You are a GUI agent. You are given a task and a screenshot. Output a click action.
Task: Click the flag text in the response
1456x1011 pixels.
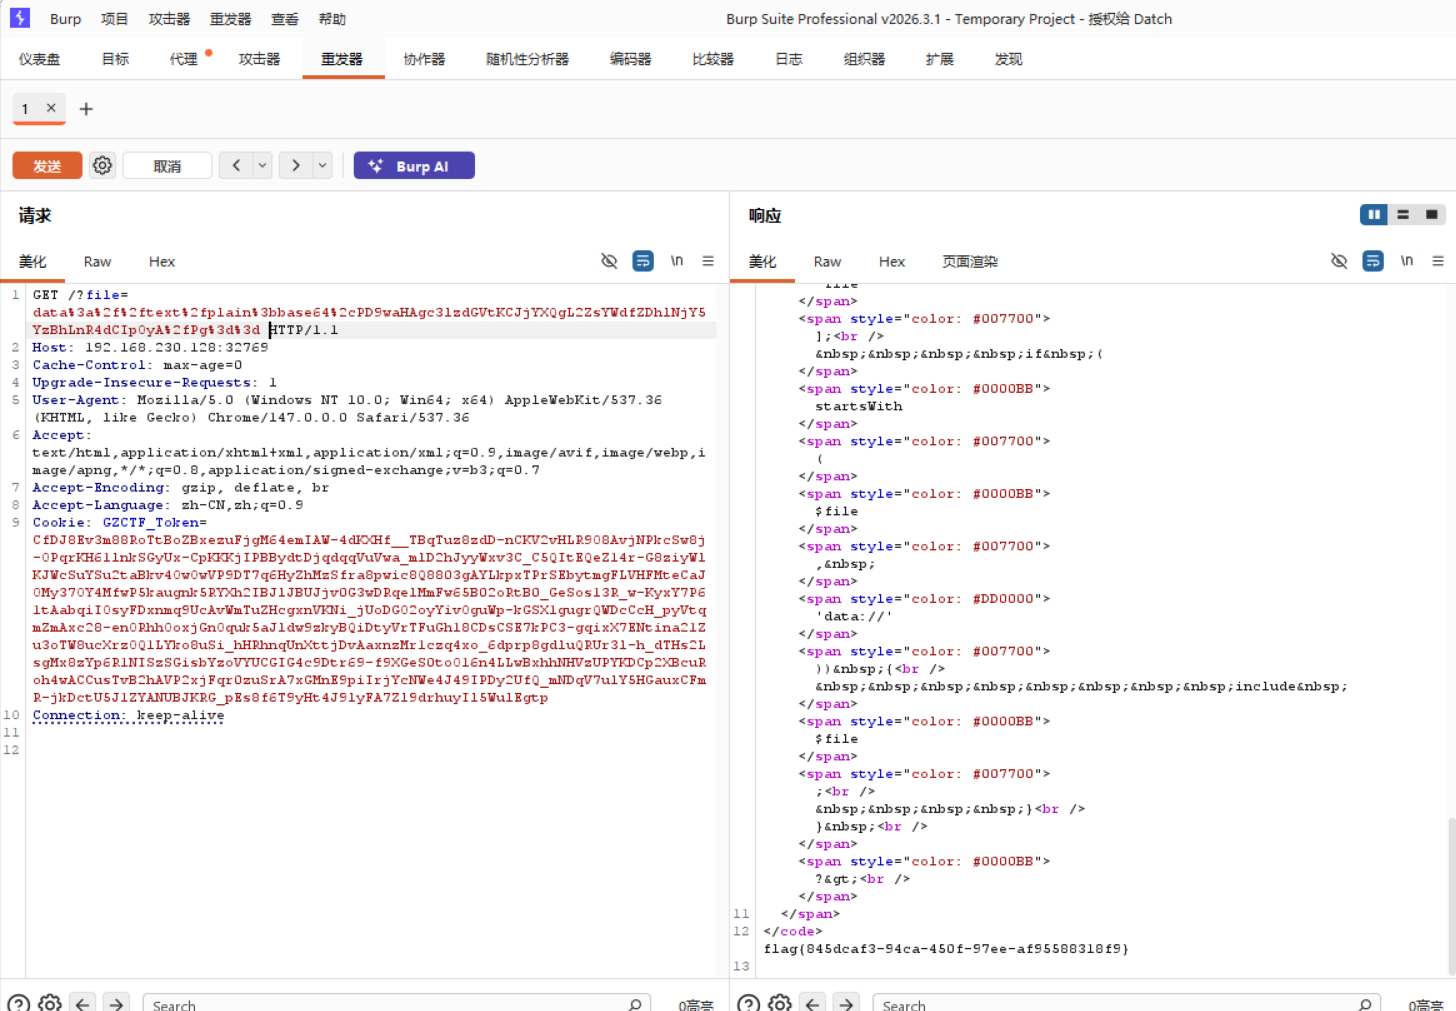click(946, 949)
